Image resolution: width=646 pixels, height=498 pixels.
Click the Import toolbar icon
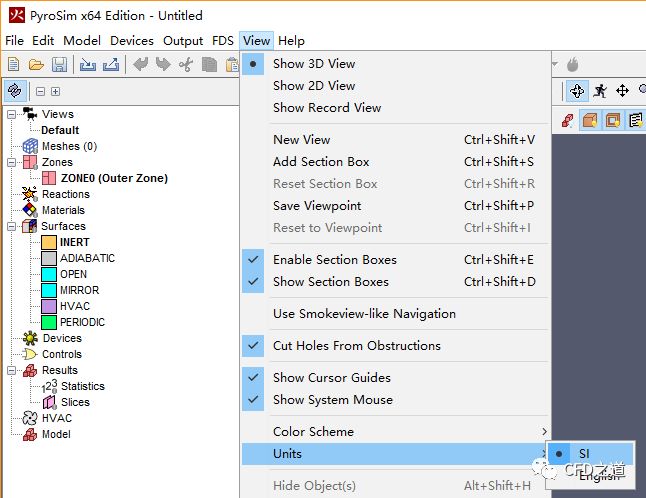tap(88, 65)
